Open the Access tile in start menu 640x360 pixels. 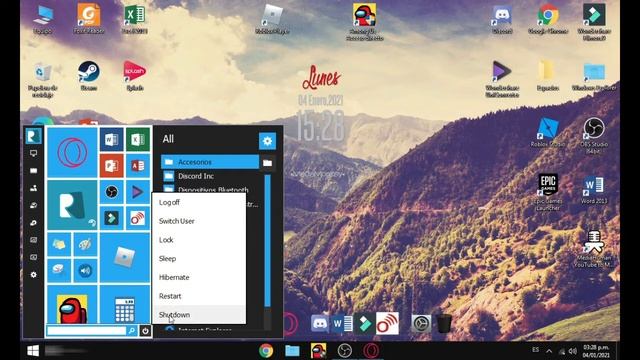pyautogui.click(x=138, y=166)
